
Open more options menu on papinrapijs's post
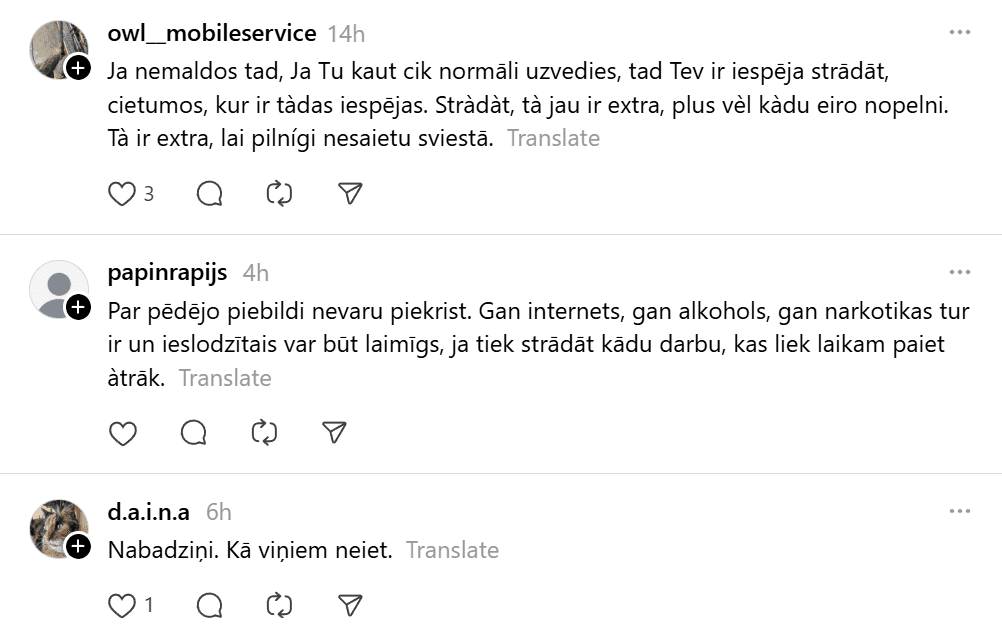click(960, 272)
